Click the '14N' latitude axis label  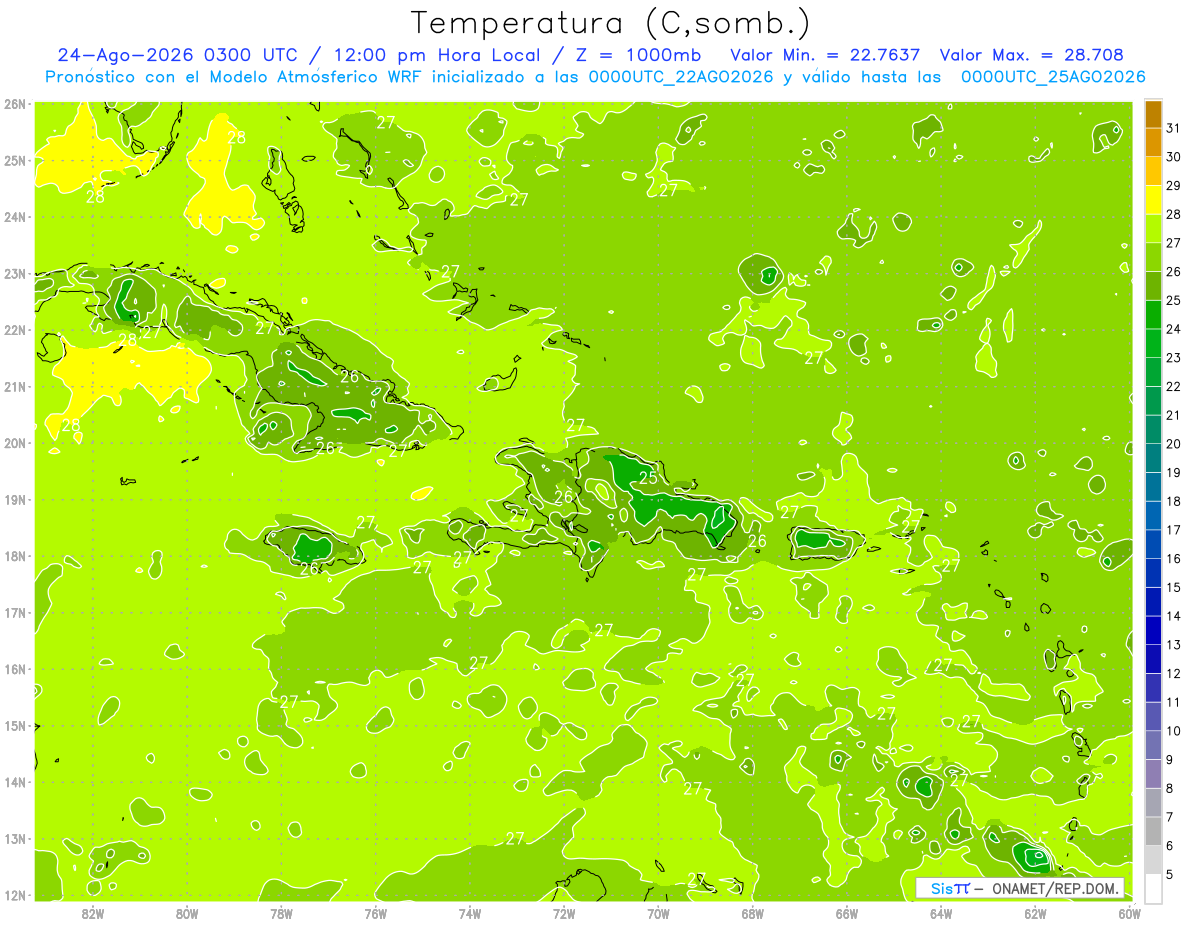14,782
